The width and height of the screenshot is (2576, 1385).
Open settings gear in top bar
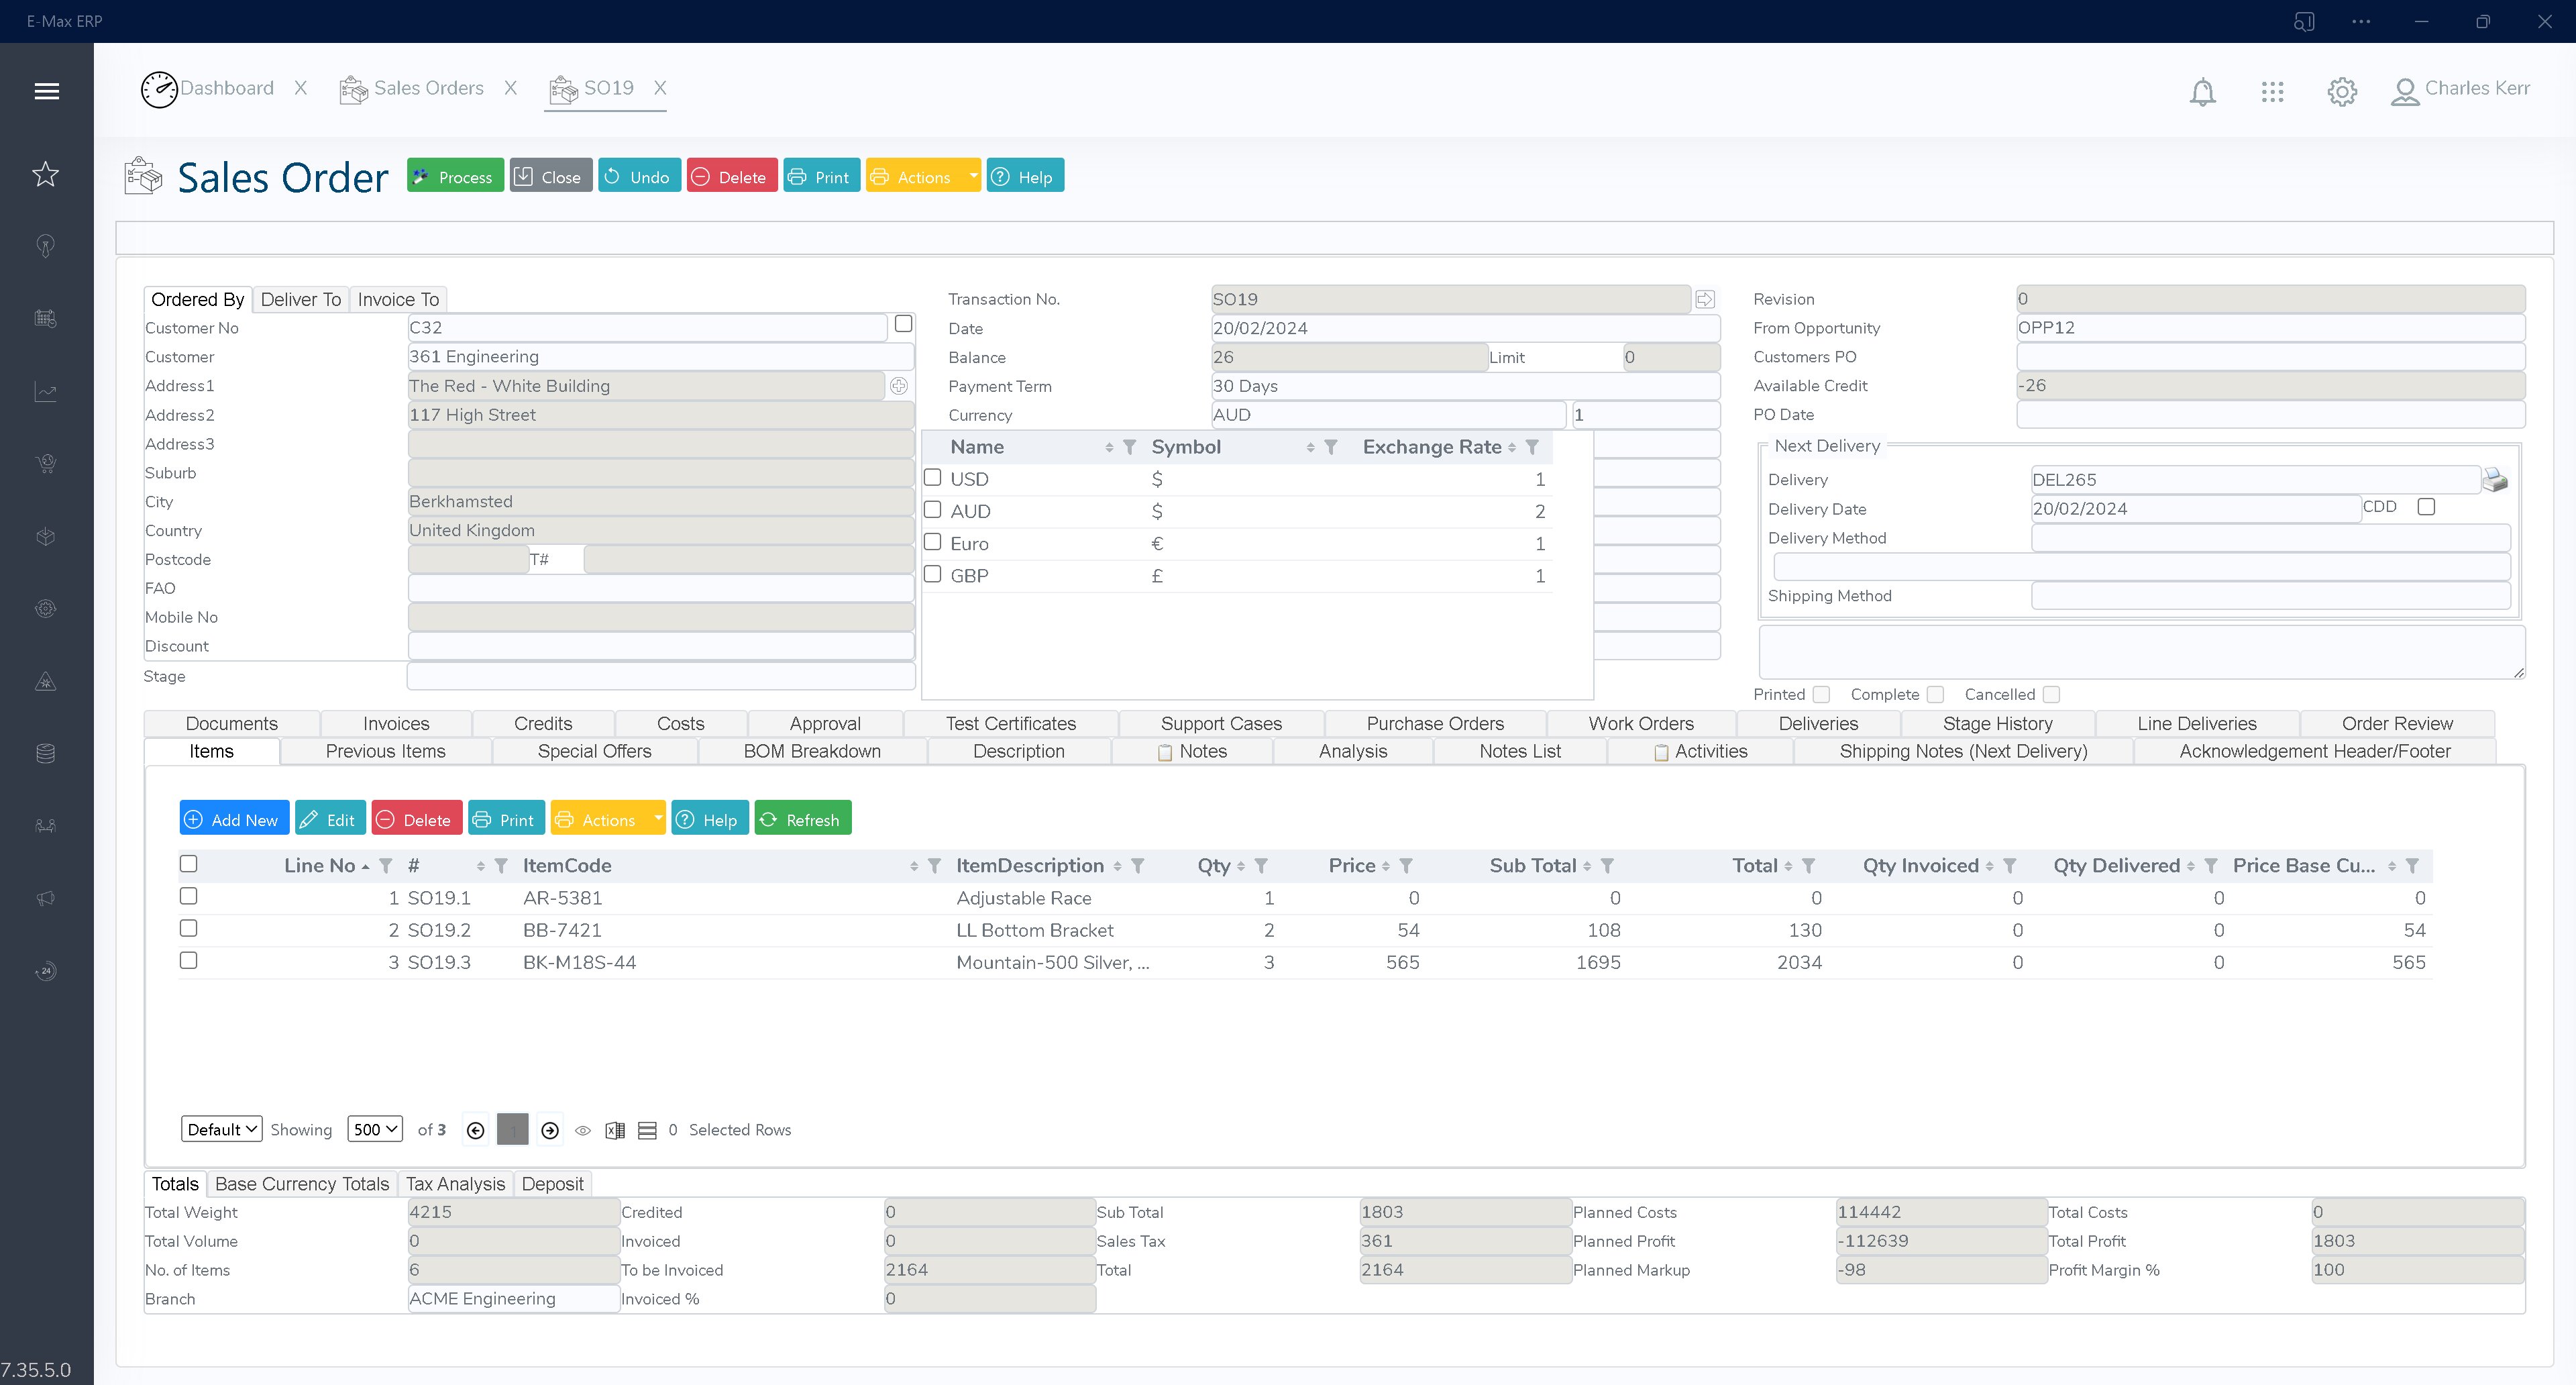(x=2341, y=92)
